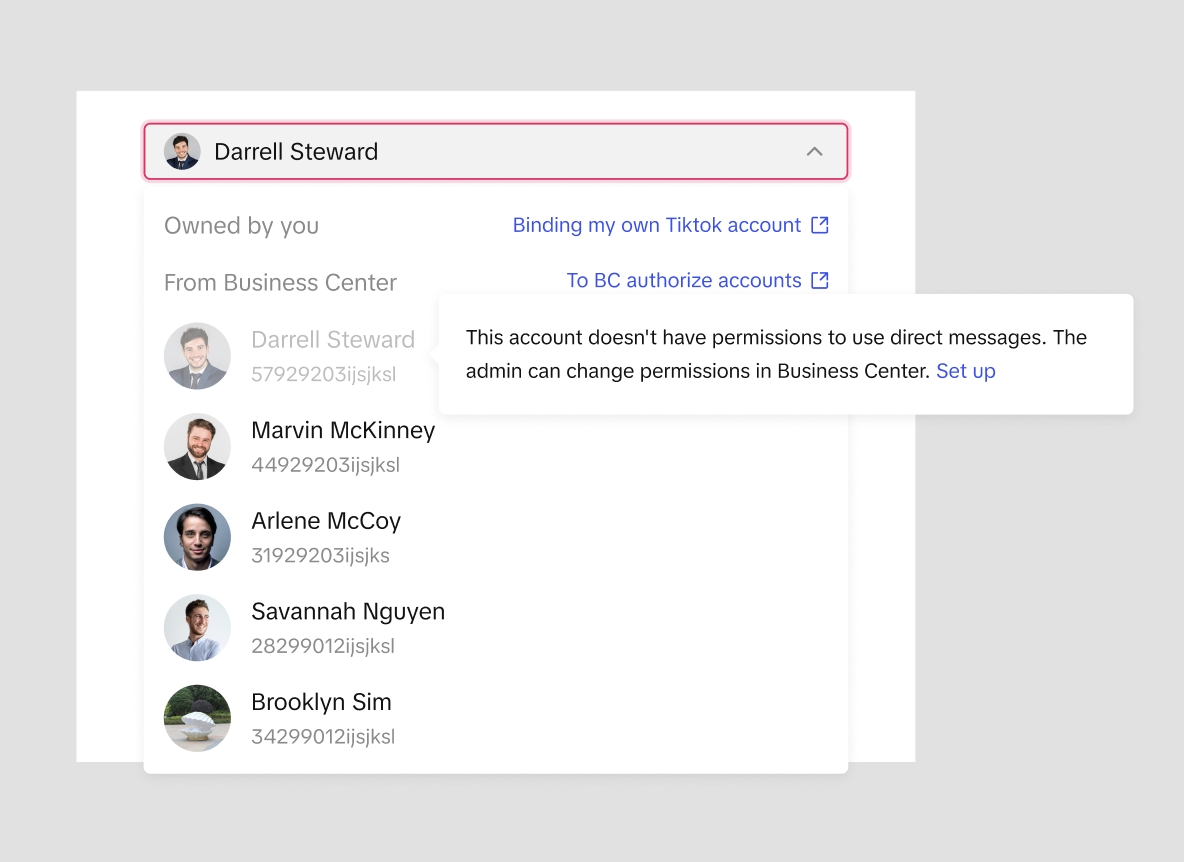Screen dimensions: 1184x862
Task: Choose the Arlene McCoy account
Action: [x=495, y=537]
